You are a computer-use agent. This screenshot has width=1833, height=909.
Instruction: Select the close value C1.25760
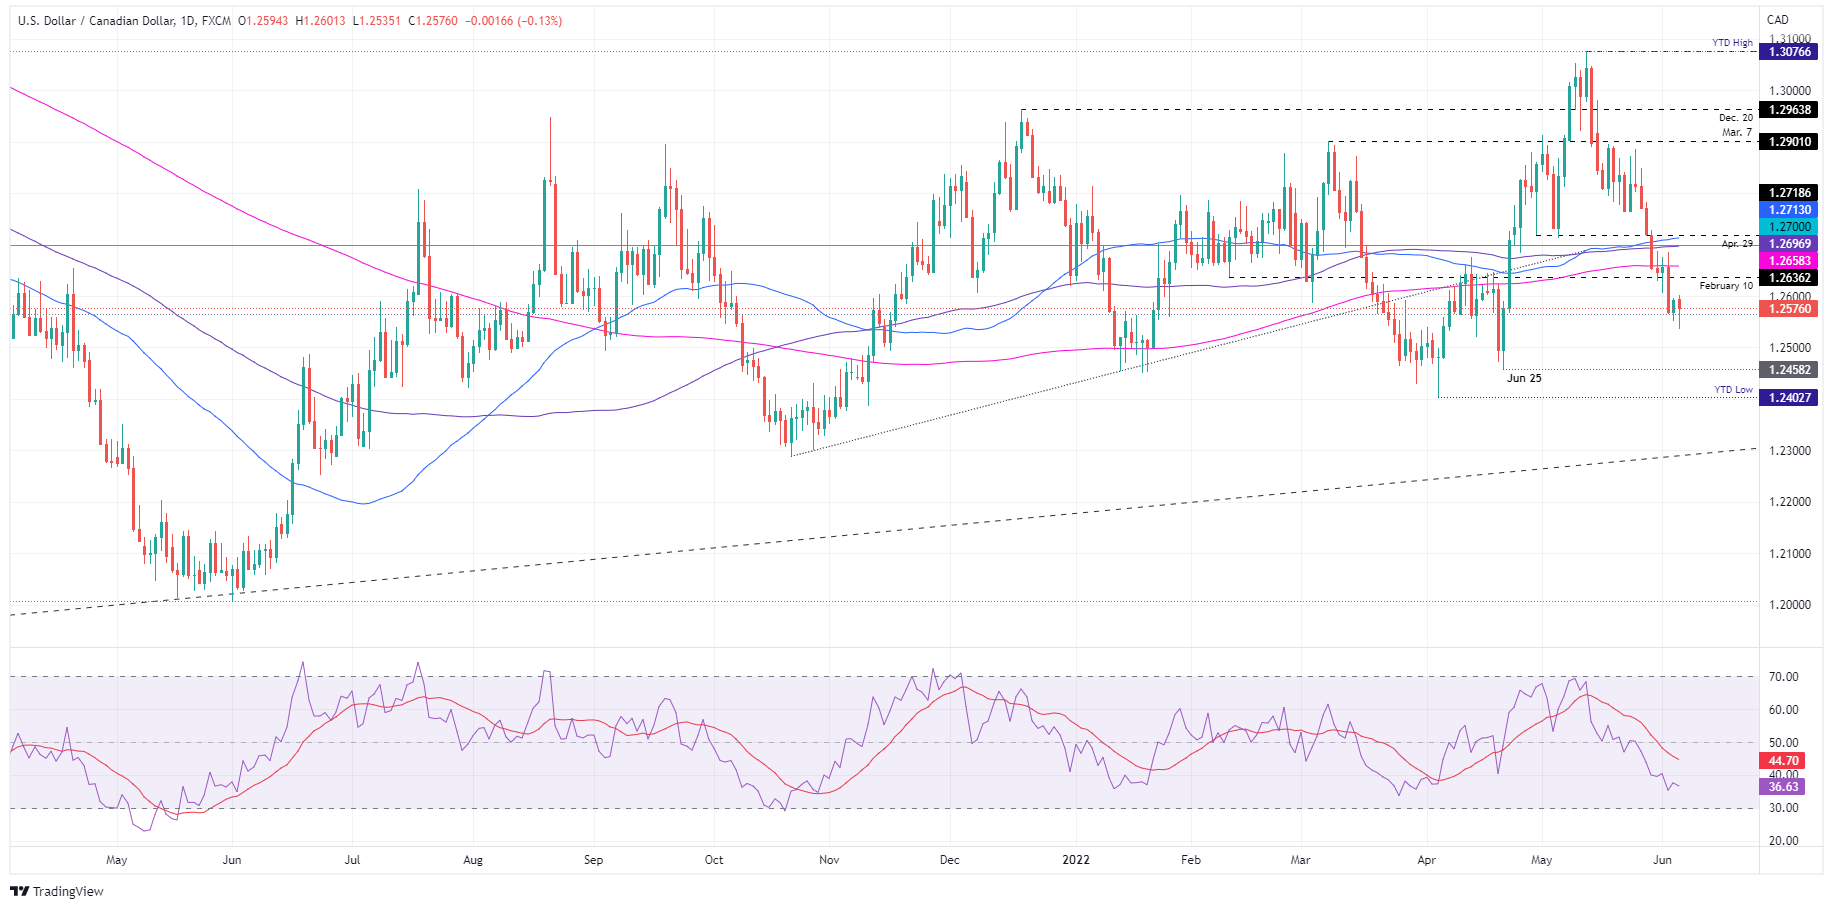coord(434,20)
